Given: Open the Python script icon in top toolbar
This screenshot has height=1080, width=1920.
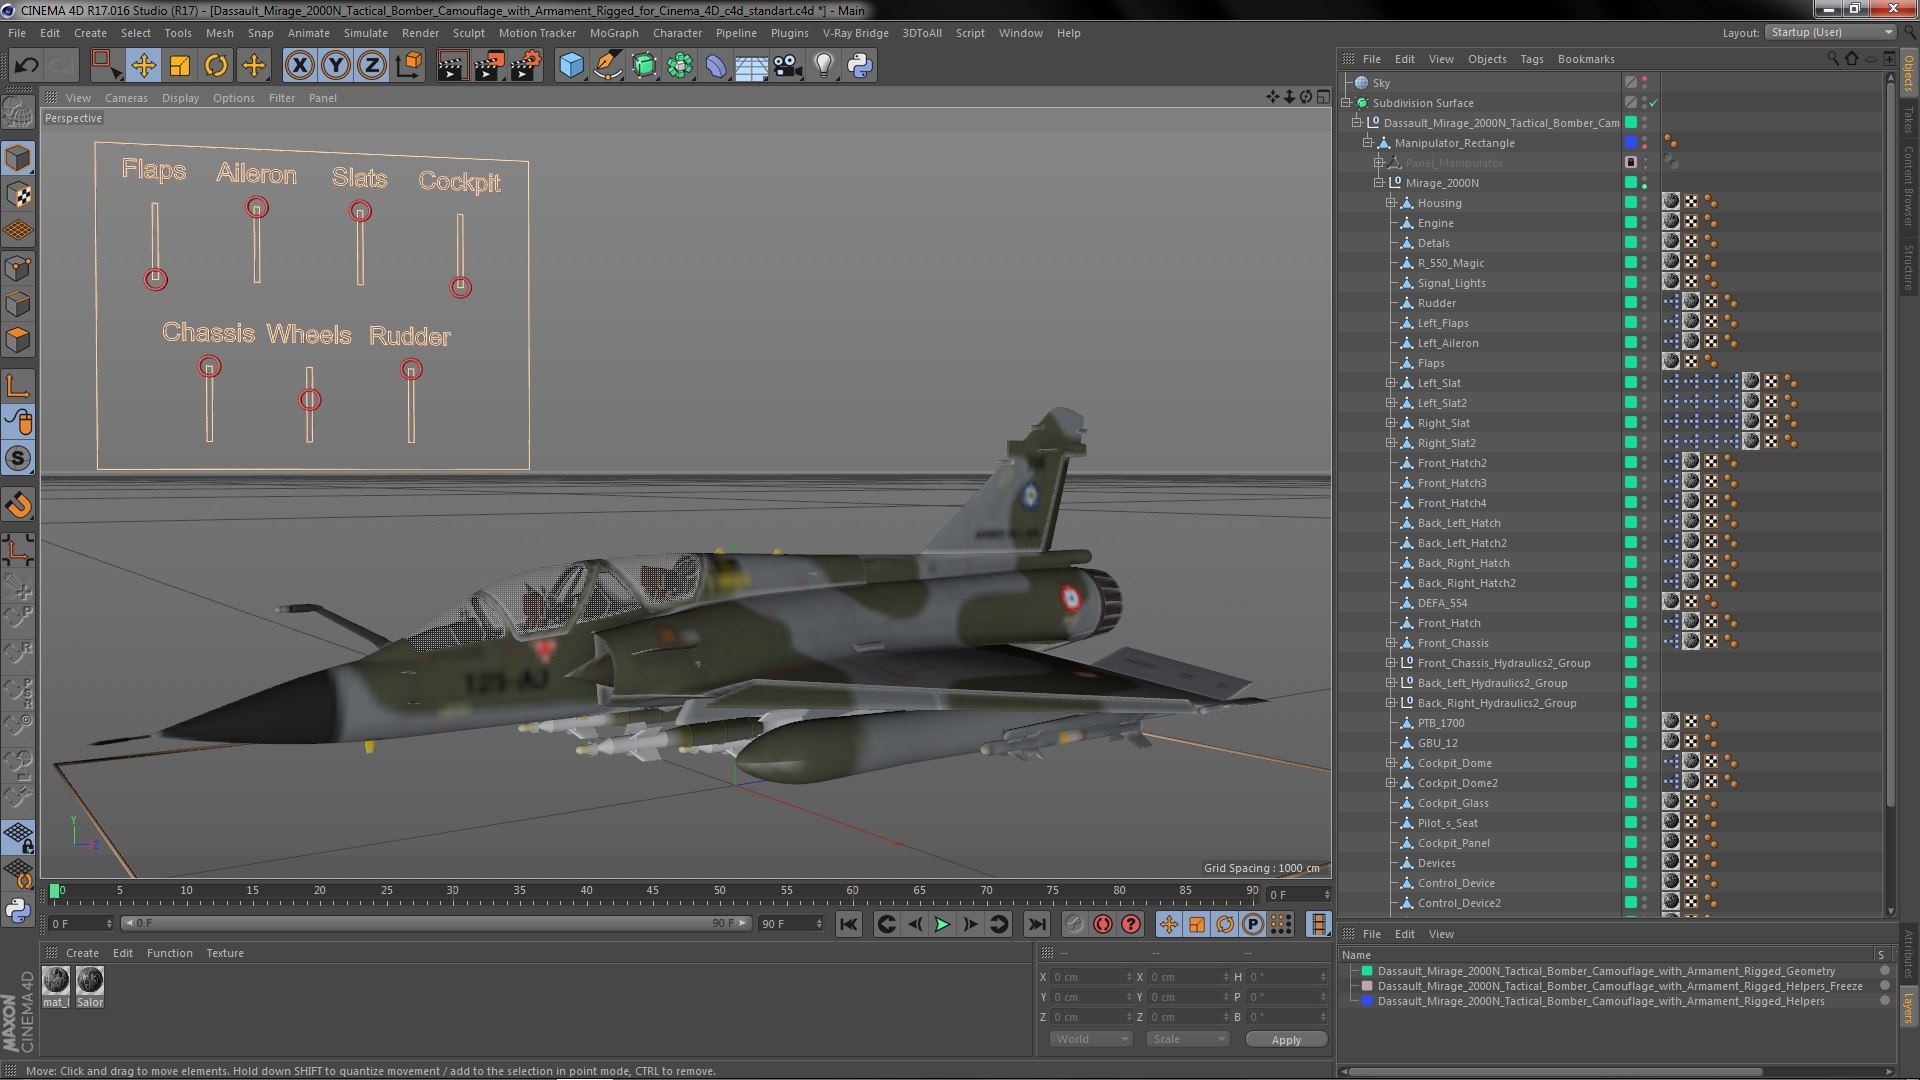Looking at the screenshot, I should click(x=860, y=66).
